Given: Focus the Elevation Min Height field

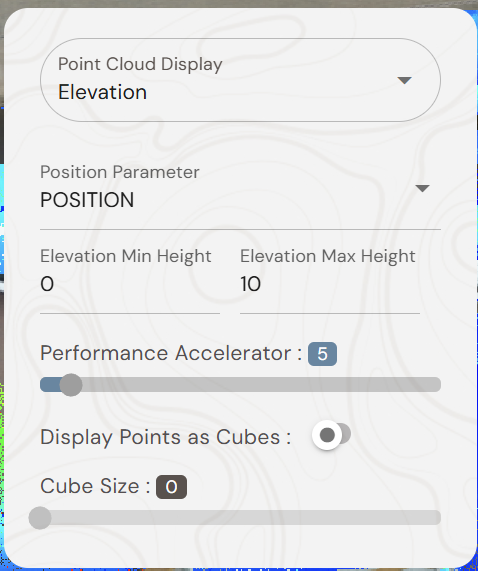Looking at the screenshot, I should point(130,284).
